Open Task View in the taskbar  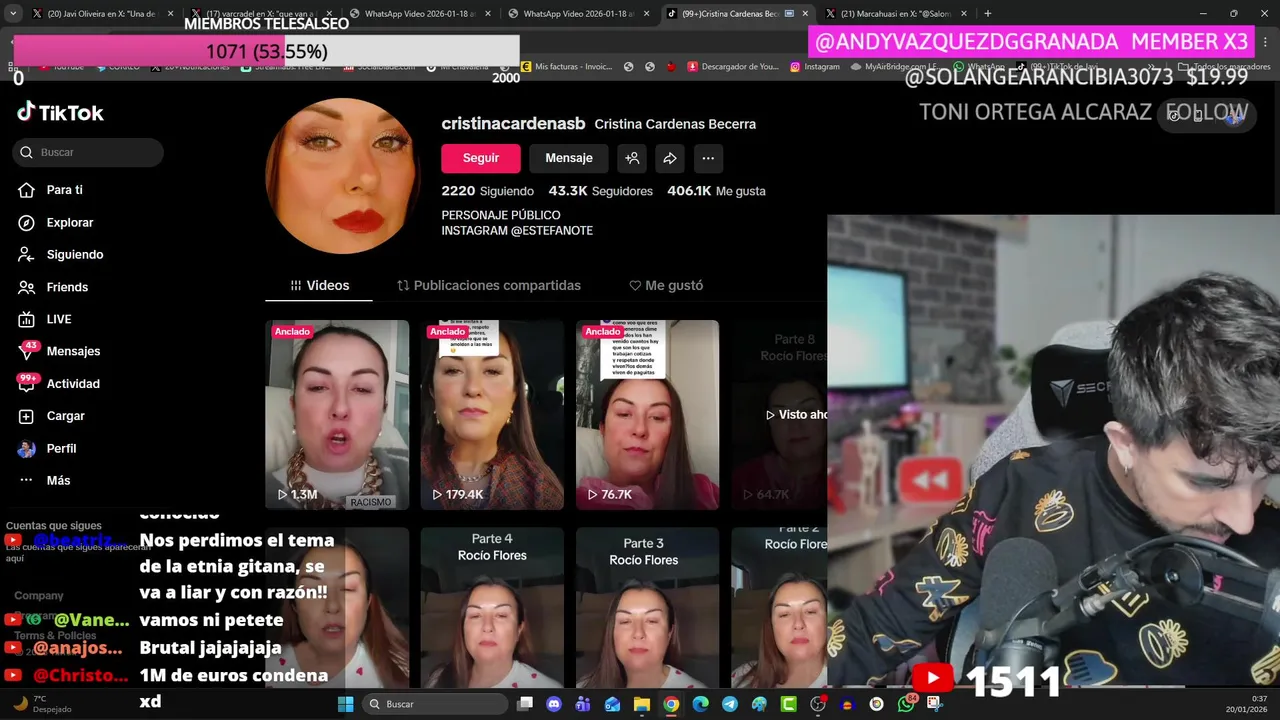tap(525, 704)
